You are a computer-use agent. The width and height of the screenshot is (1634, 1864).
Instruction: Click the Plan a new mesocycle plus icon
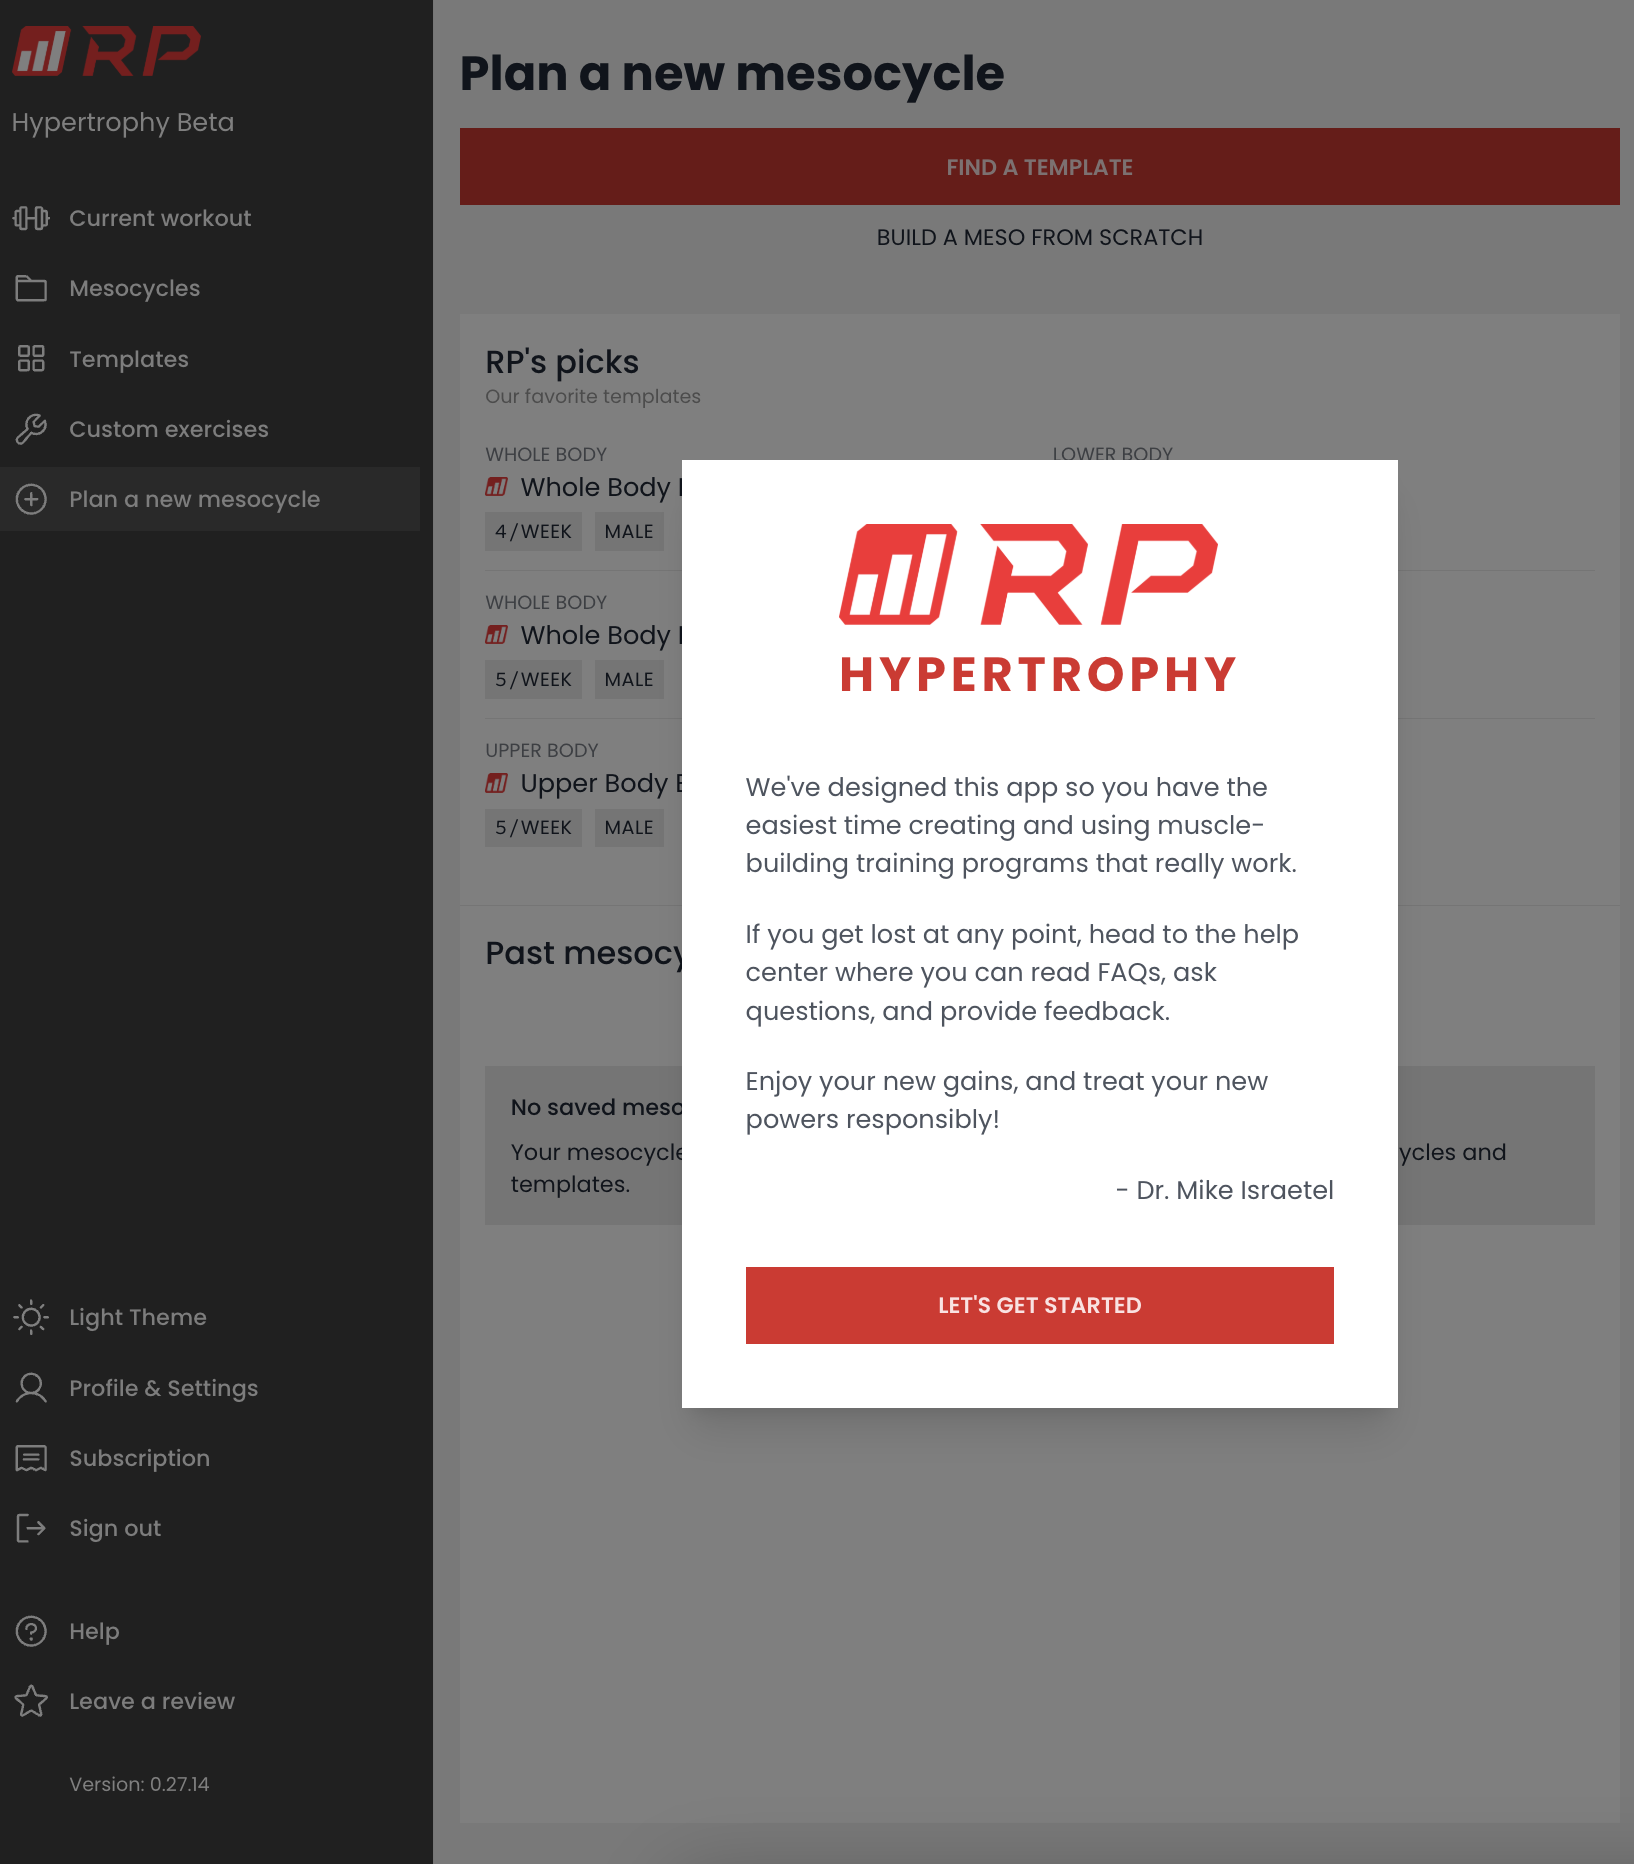31,499
